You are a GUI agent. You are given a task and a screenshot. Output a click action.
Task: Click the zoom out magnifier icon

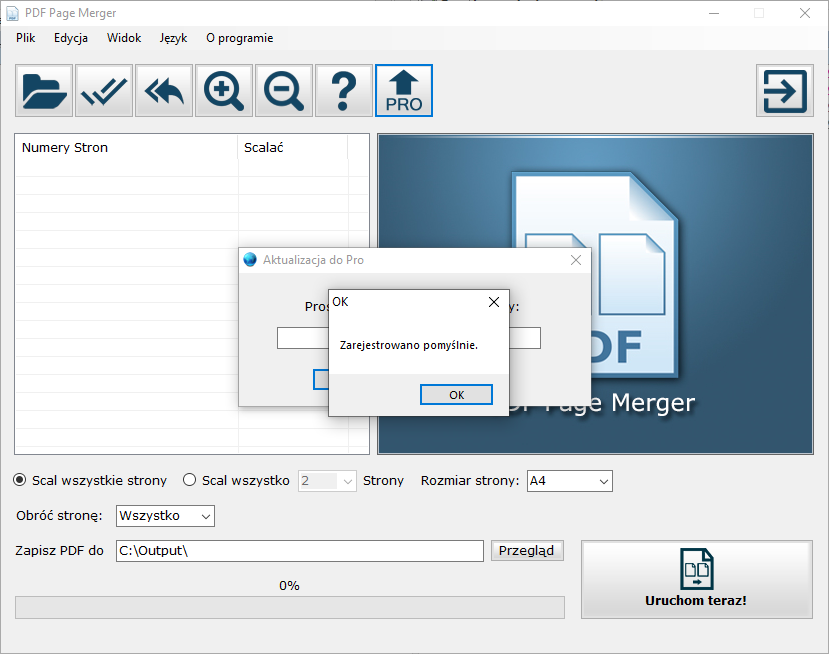point(284,91)
